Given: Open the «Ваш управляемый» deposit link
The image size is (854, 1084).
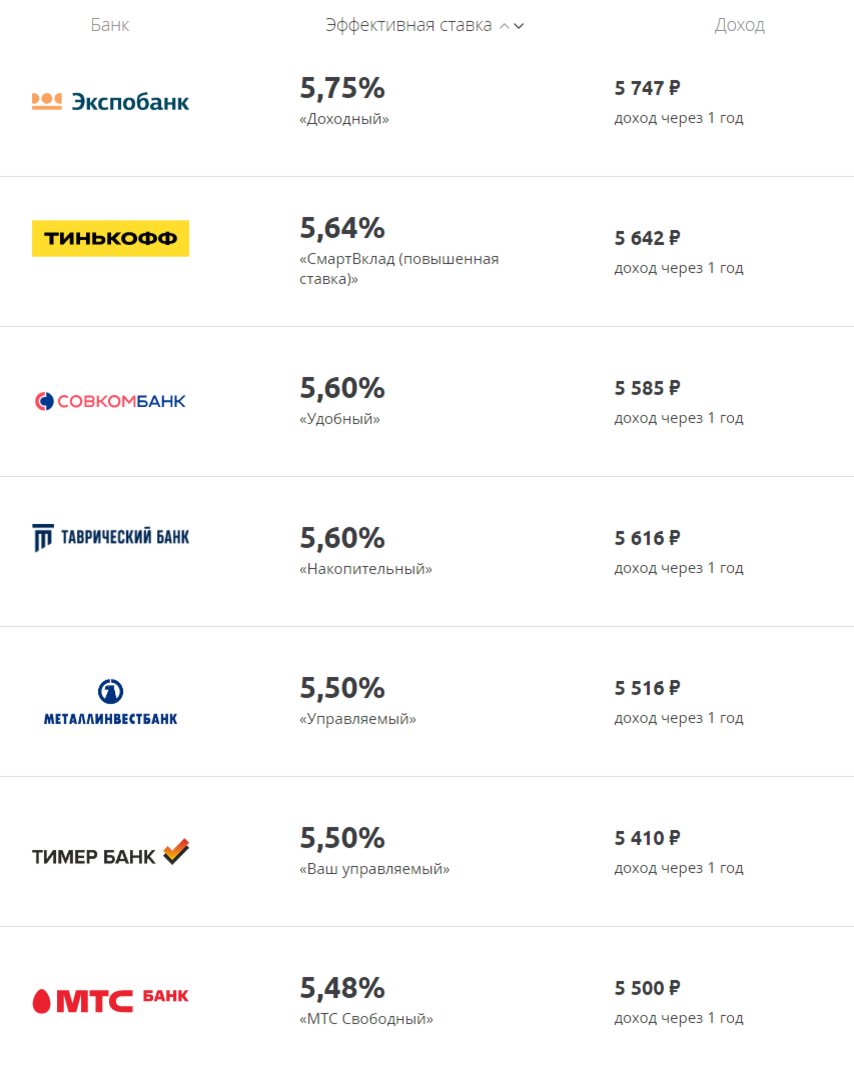Looking at the screenshot, I should pos(374,869).
